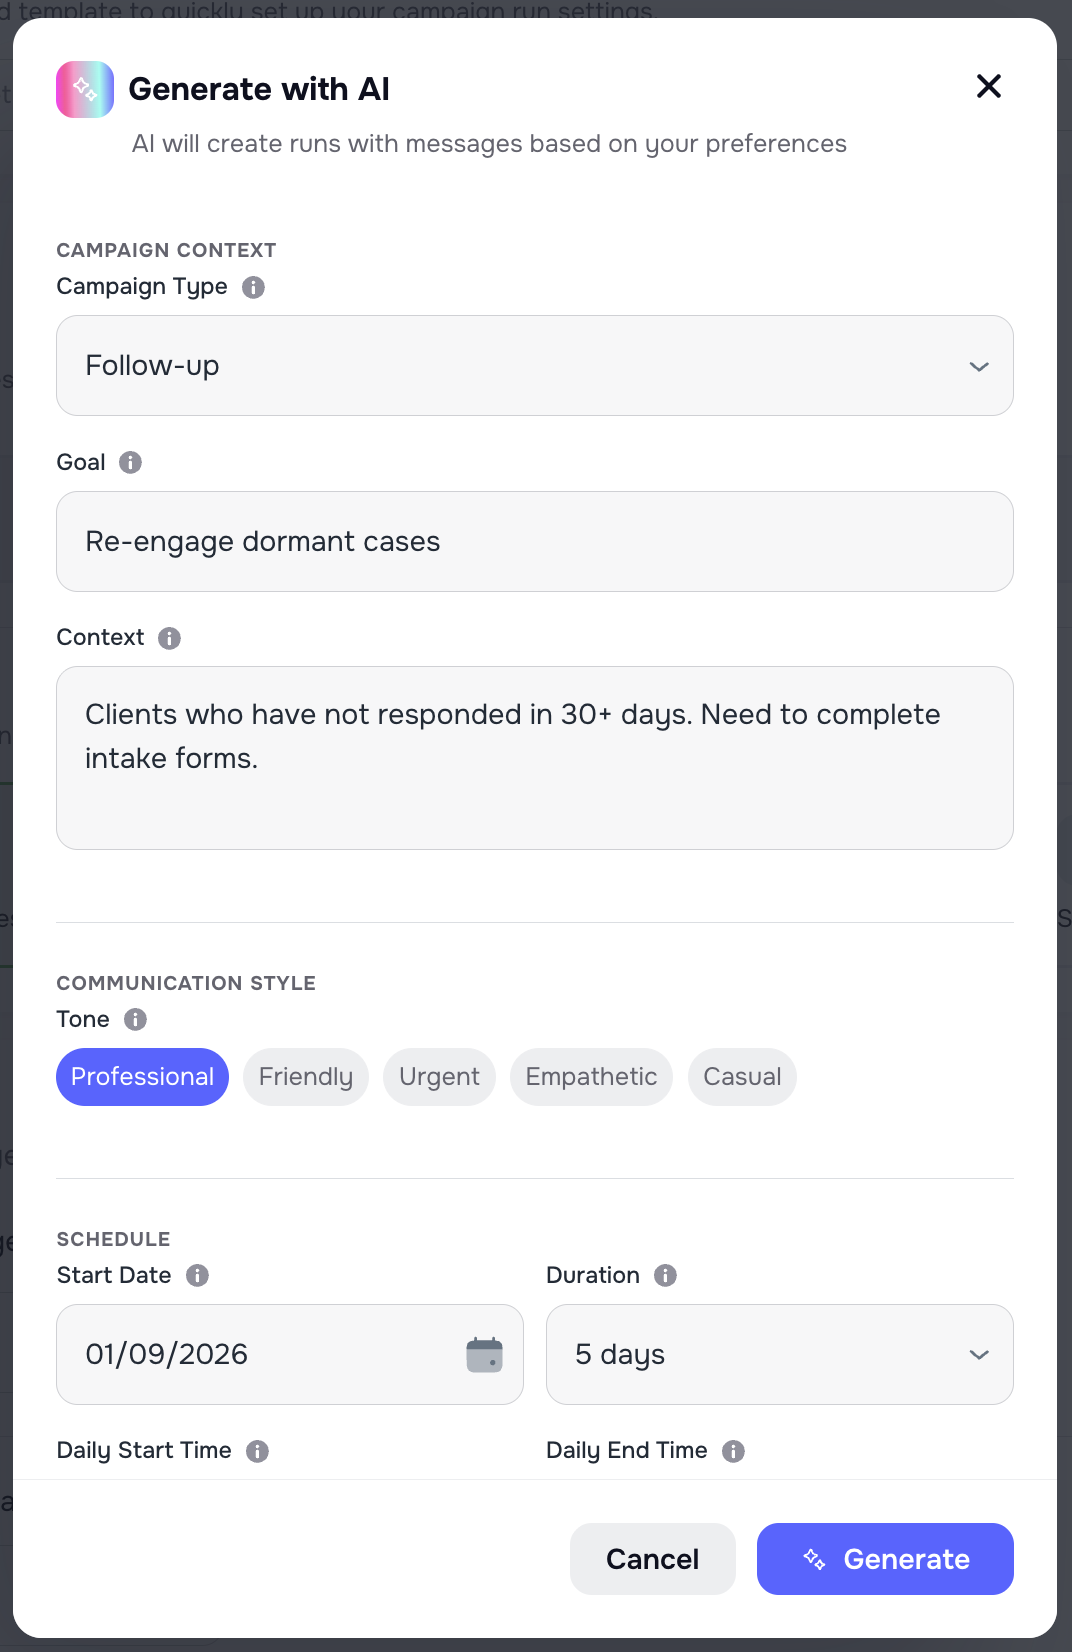Click inside the Context text area
The height and width of the screenshot is (1652, 1072).
tap(535, 757)
